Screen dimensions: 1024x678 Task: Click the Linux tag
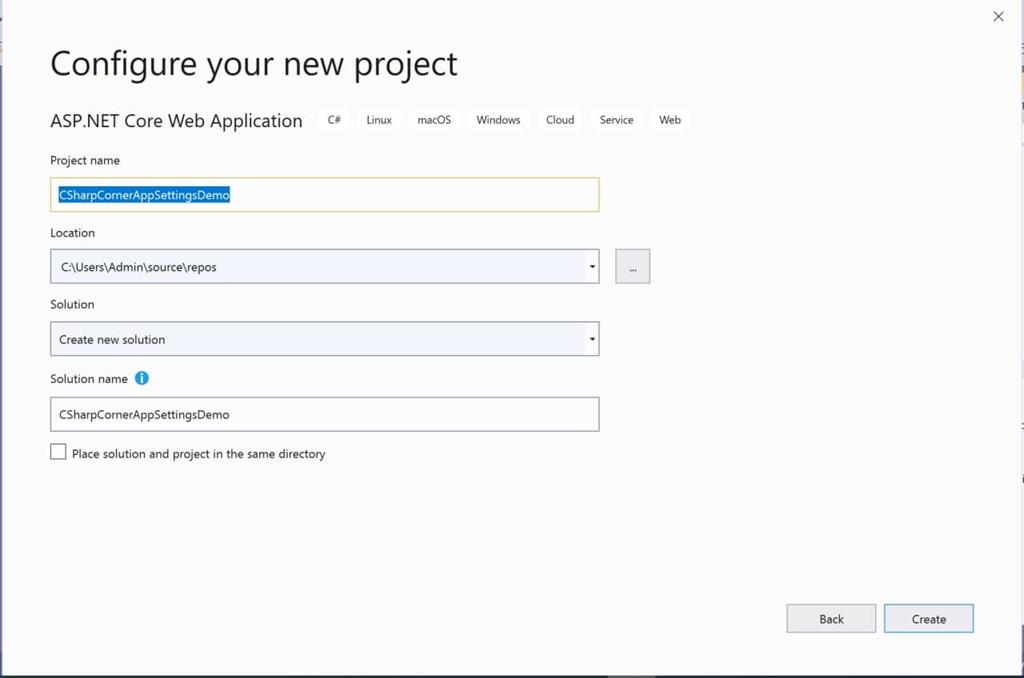point(379,120)
